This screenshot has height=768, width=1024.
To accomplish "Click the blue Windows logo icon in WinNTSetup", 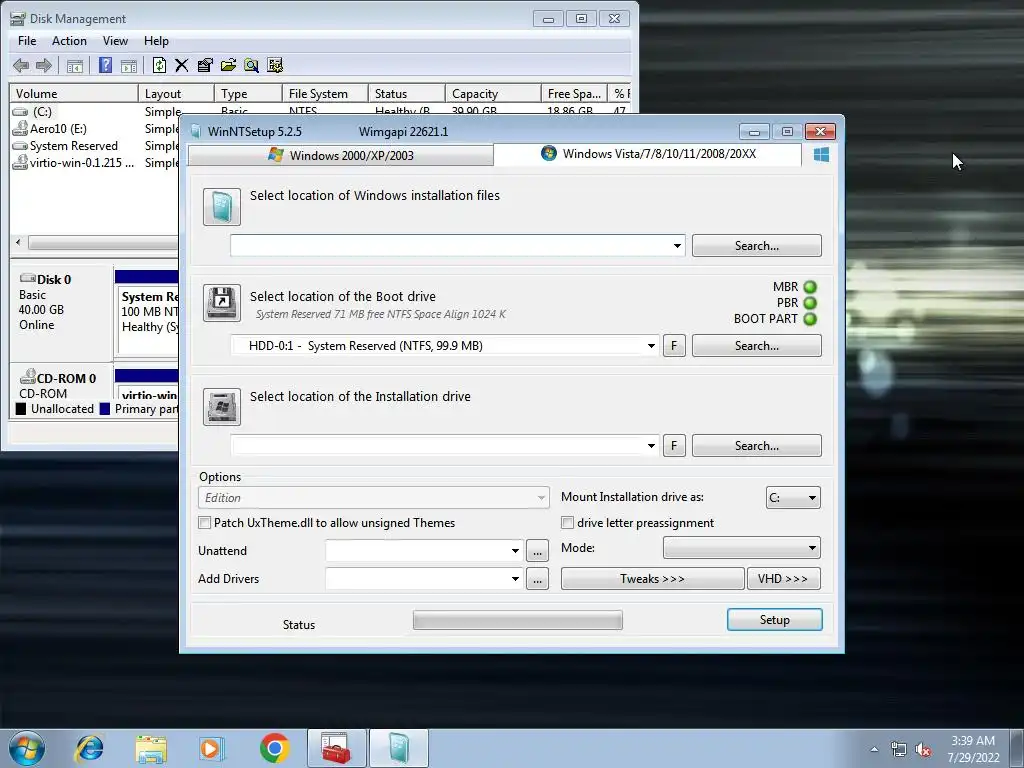I will pos(822,155).
